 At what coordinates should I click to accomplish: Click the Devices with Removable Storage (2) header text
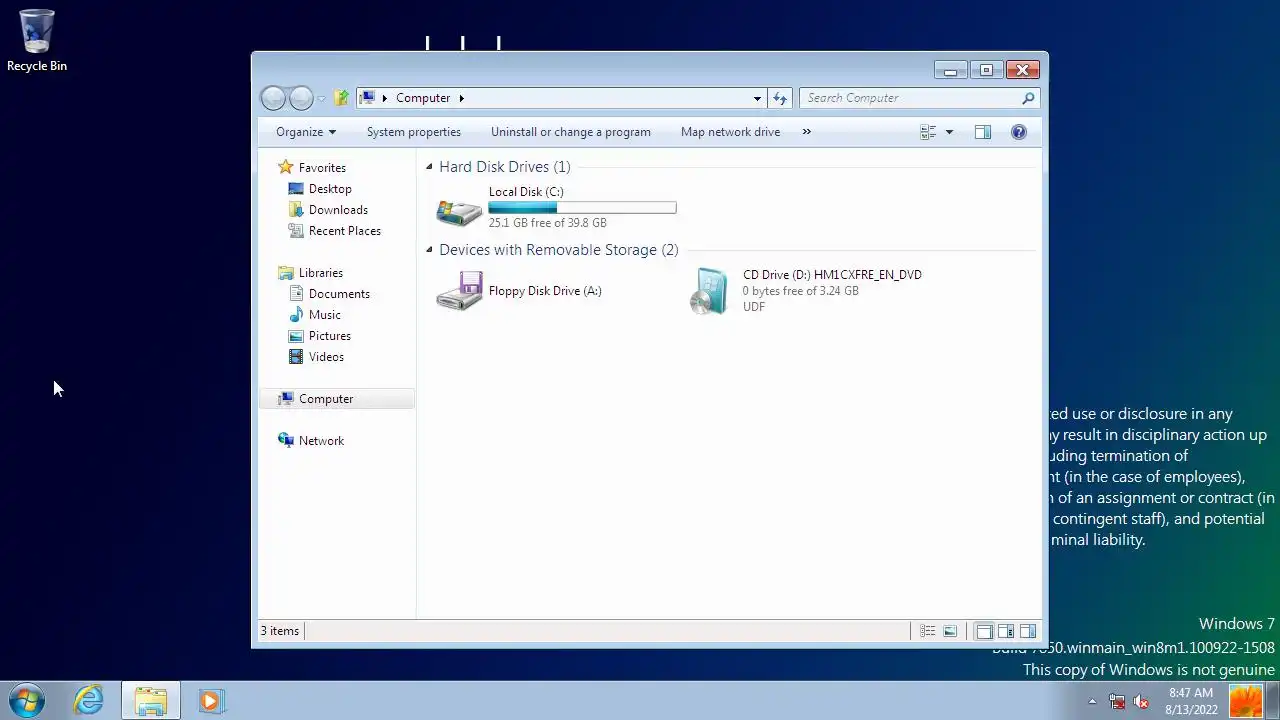pos(558,250)
